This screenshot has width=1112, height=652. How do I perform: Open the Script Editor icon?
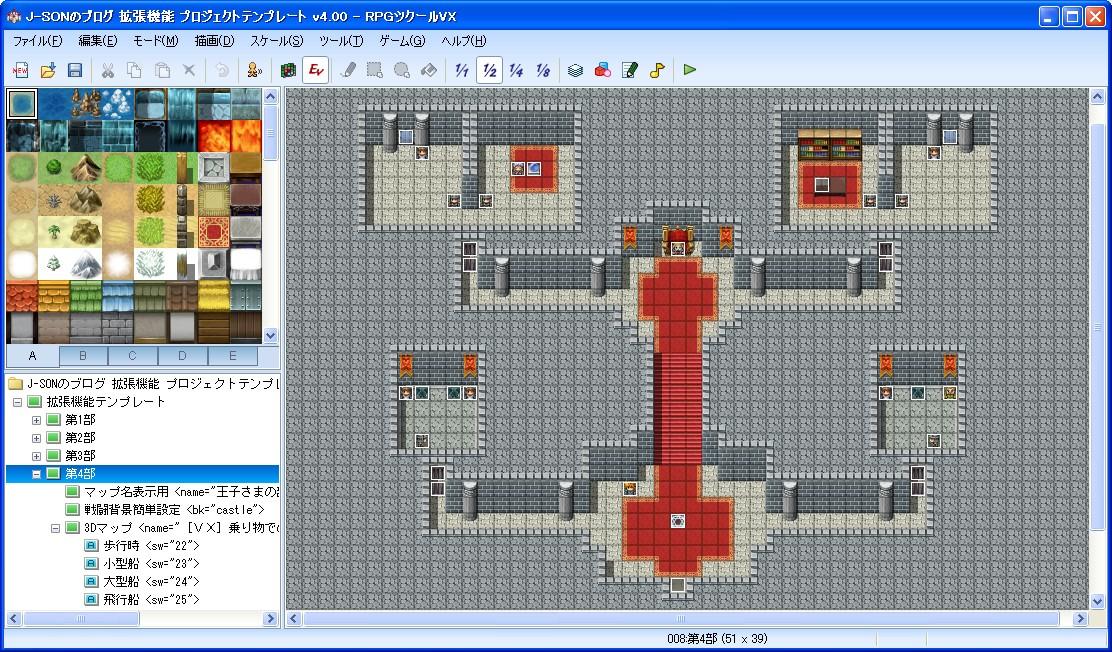pyautogui.click(x=630, y=70)
